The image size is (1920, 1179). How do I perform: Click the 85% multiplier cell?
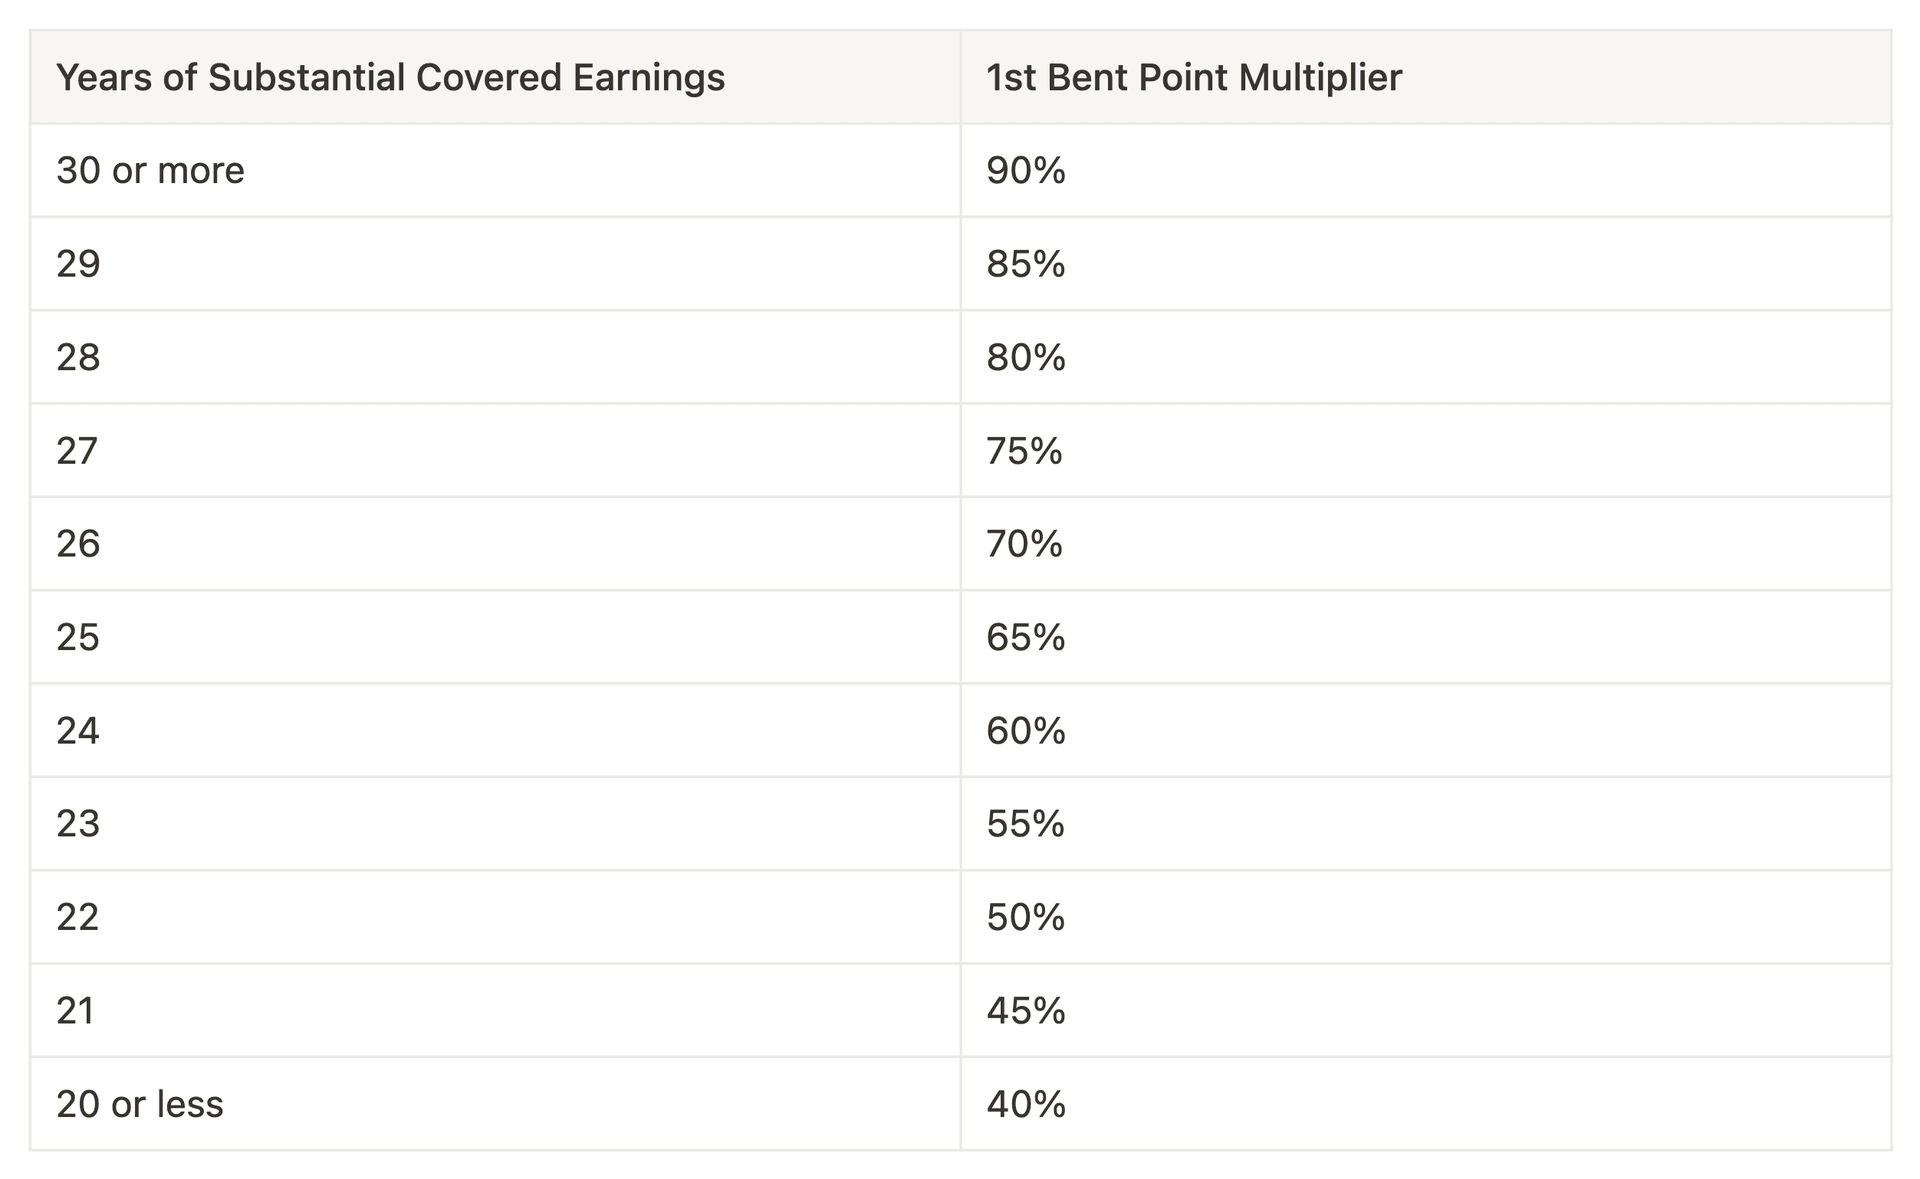click(1426, 264)
